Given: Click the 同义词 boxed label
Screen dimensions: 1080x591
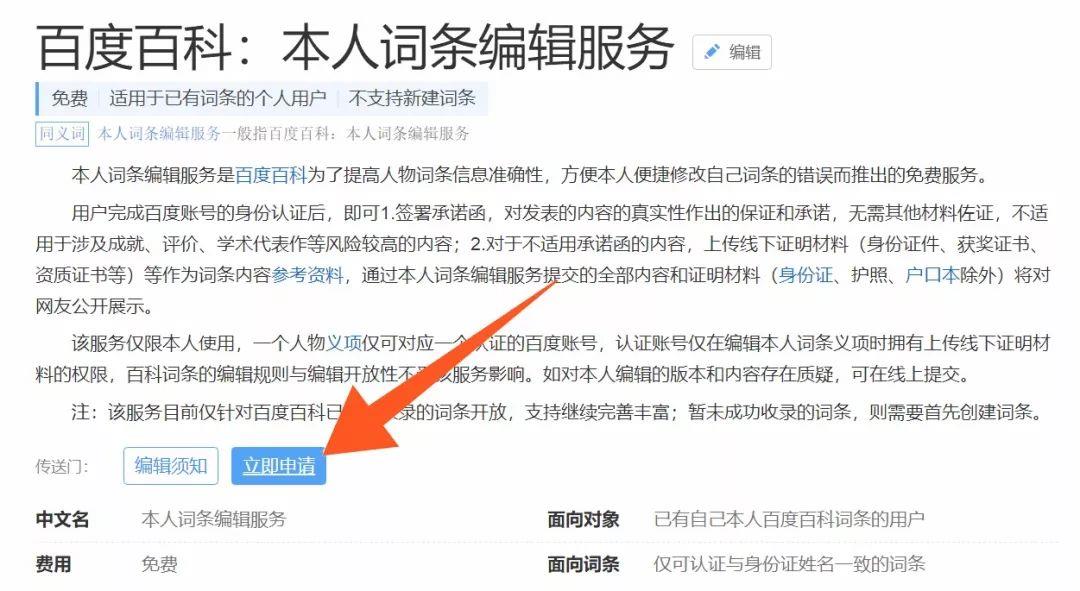Looking at the screenshot, I should pyautogui.click(x=63, y=134).
